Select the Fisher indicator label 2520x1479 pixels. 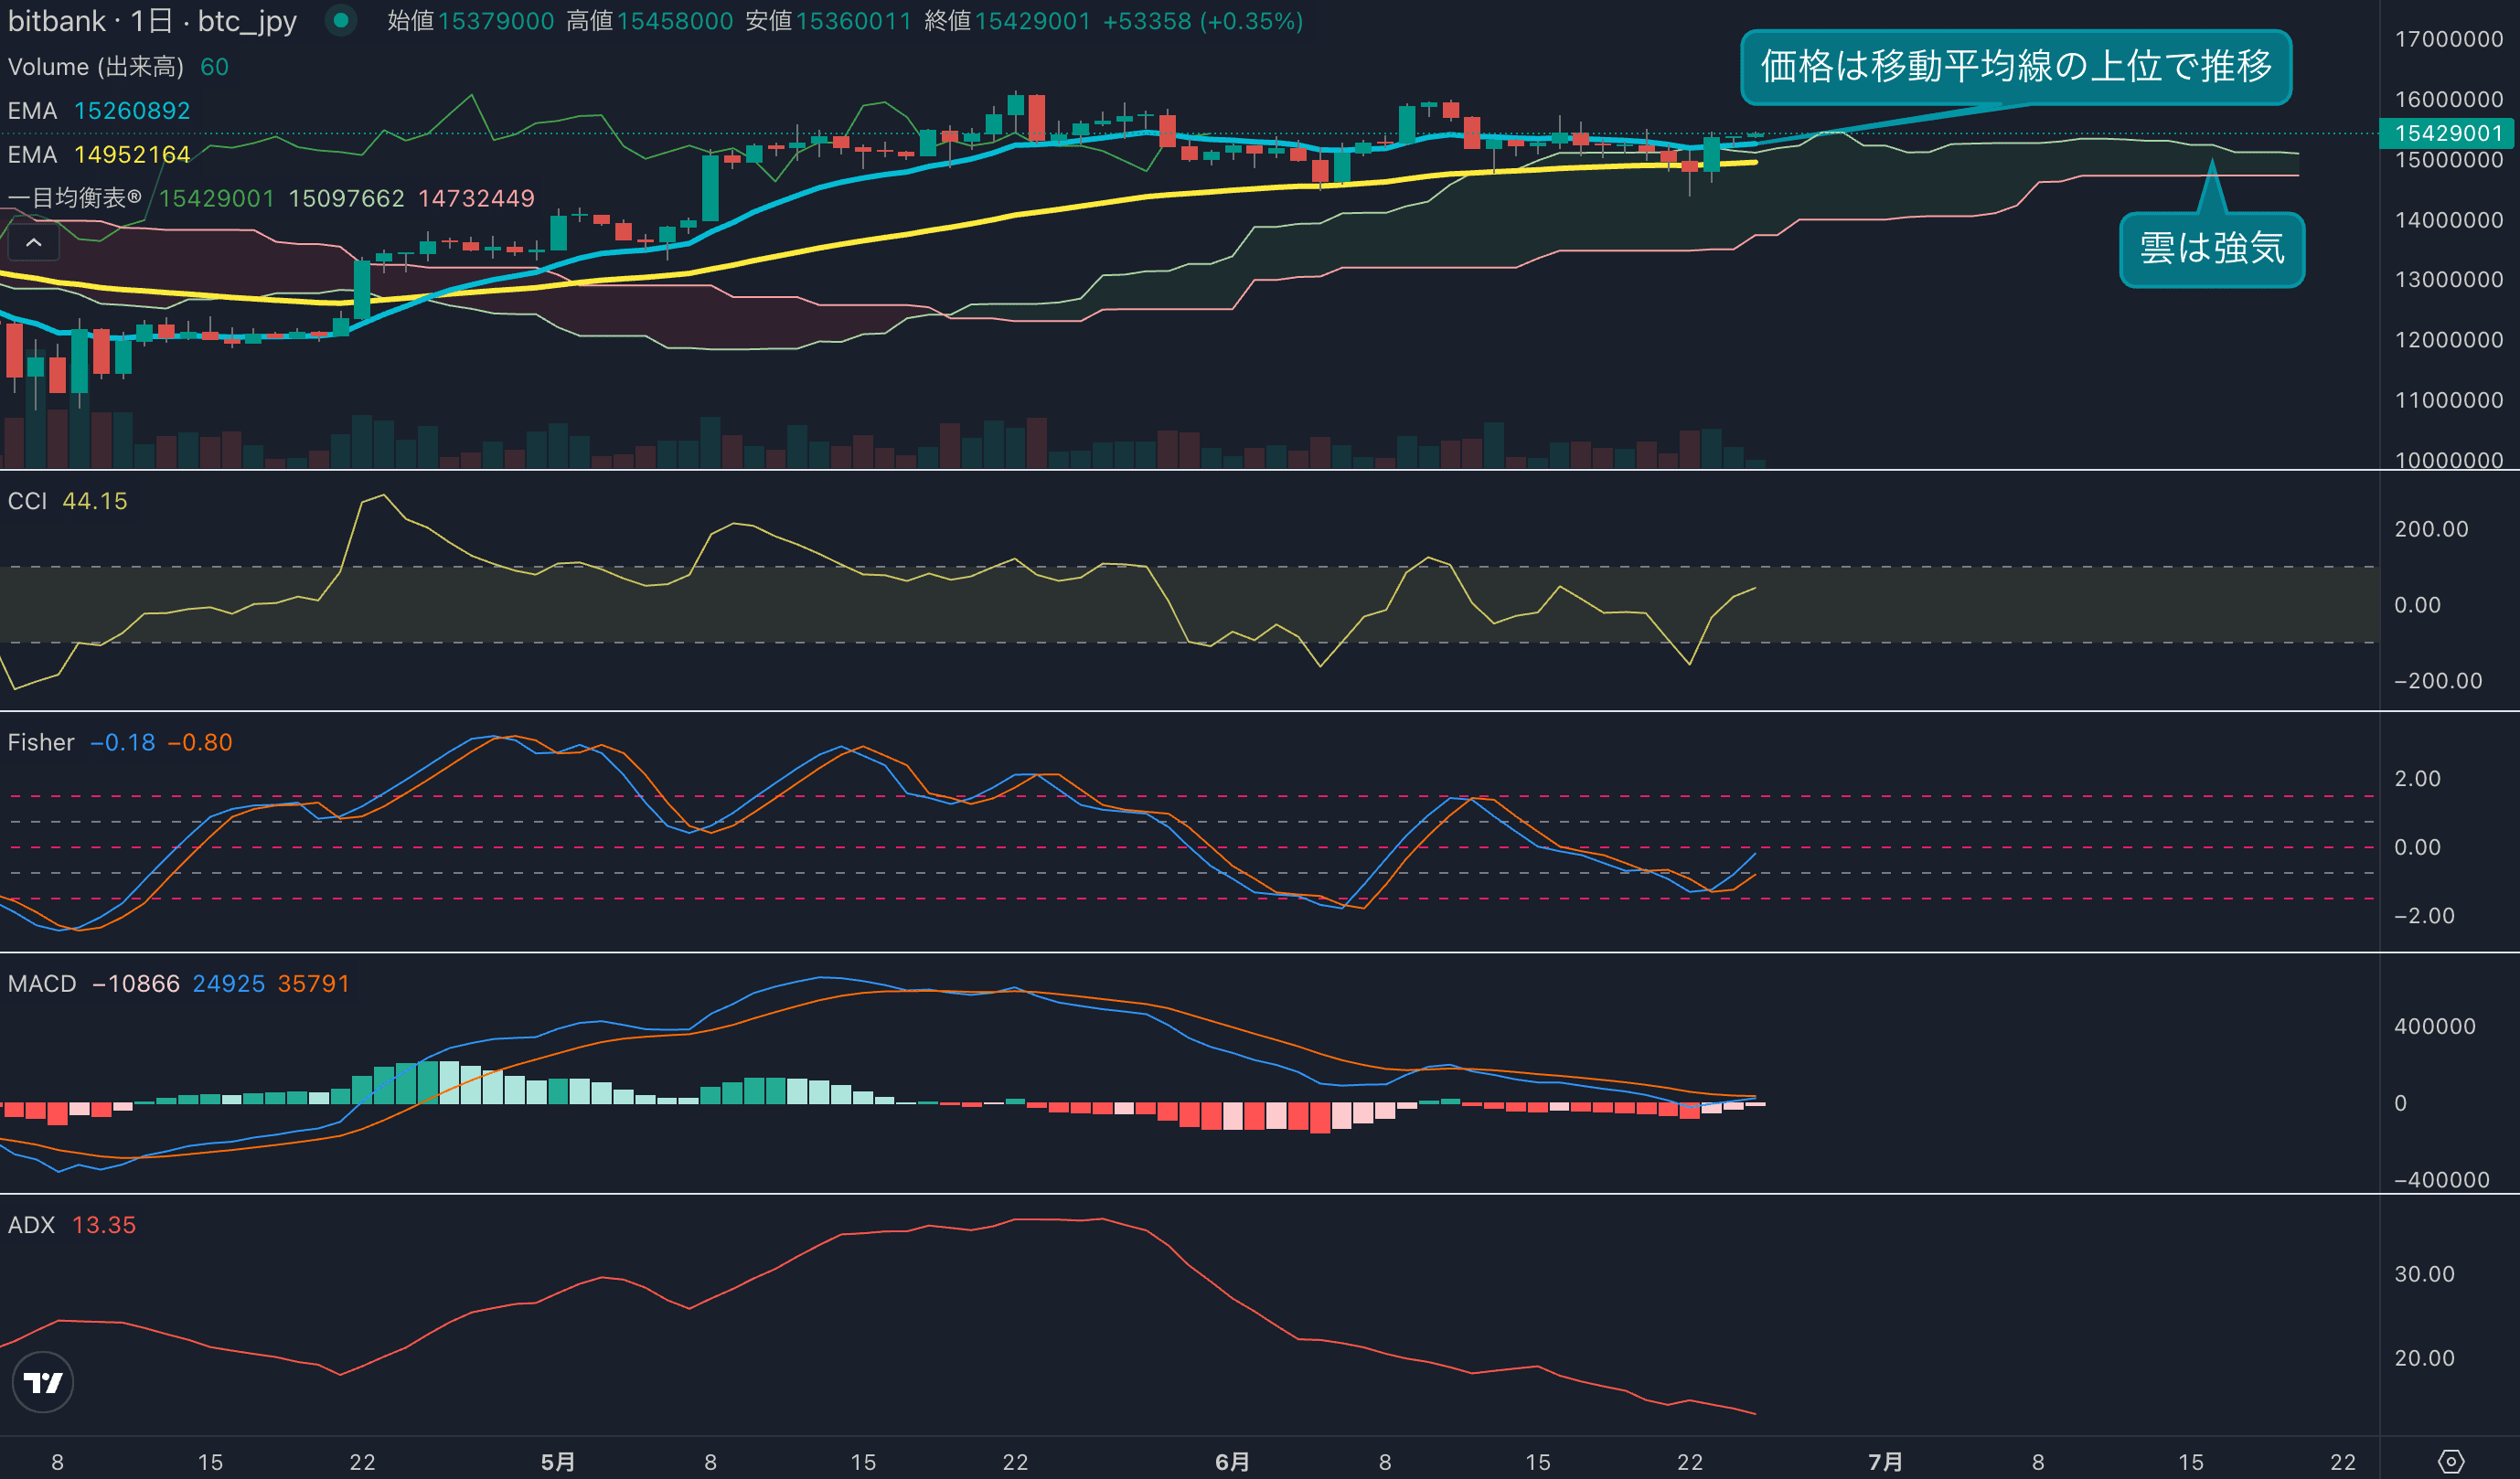point(41,742)
